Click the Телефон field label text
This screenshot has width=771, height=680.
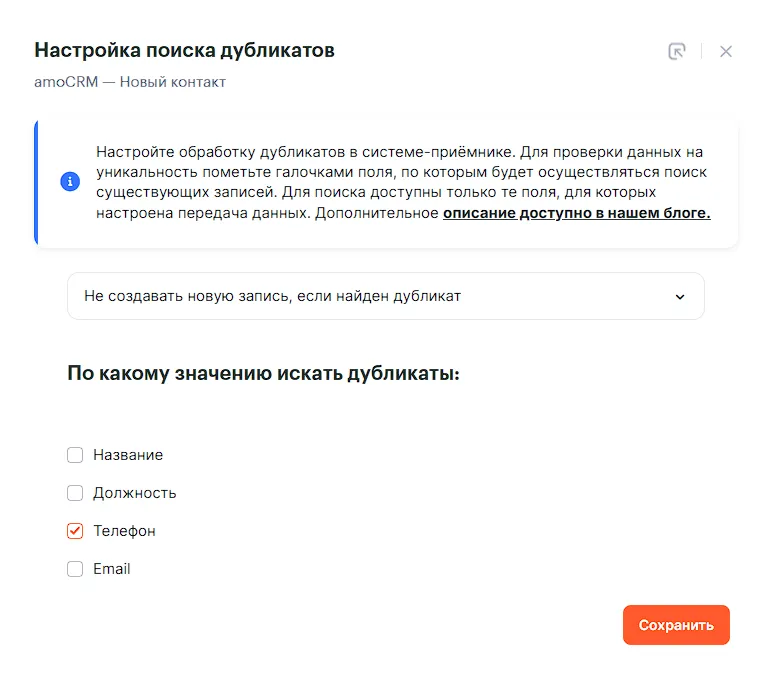coord(125,531)
